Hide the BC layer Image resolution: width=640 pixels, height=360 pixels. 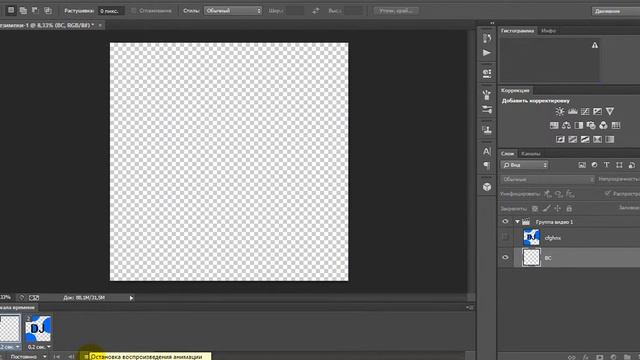pyautogui.click(x=505, y=258)
